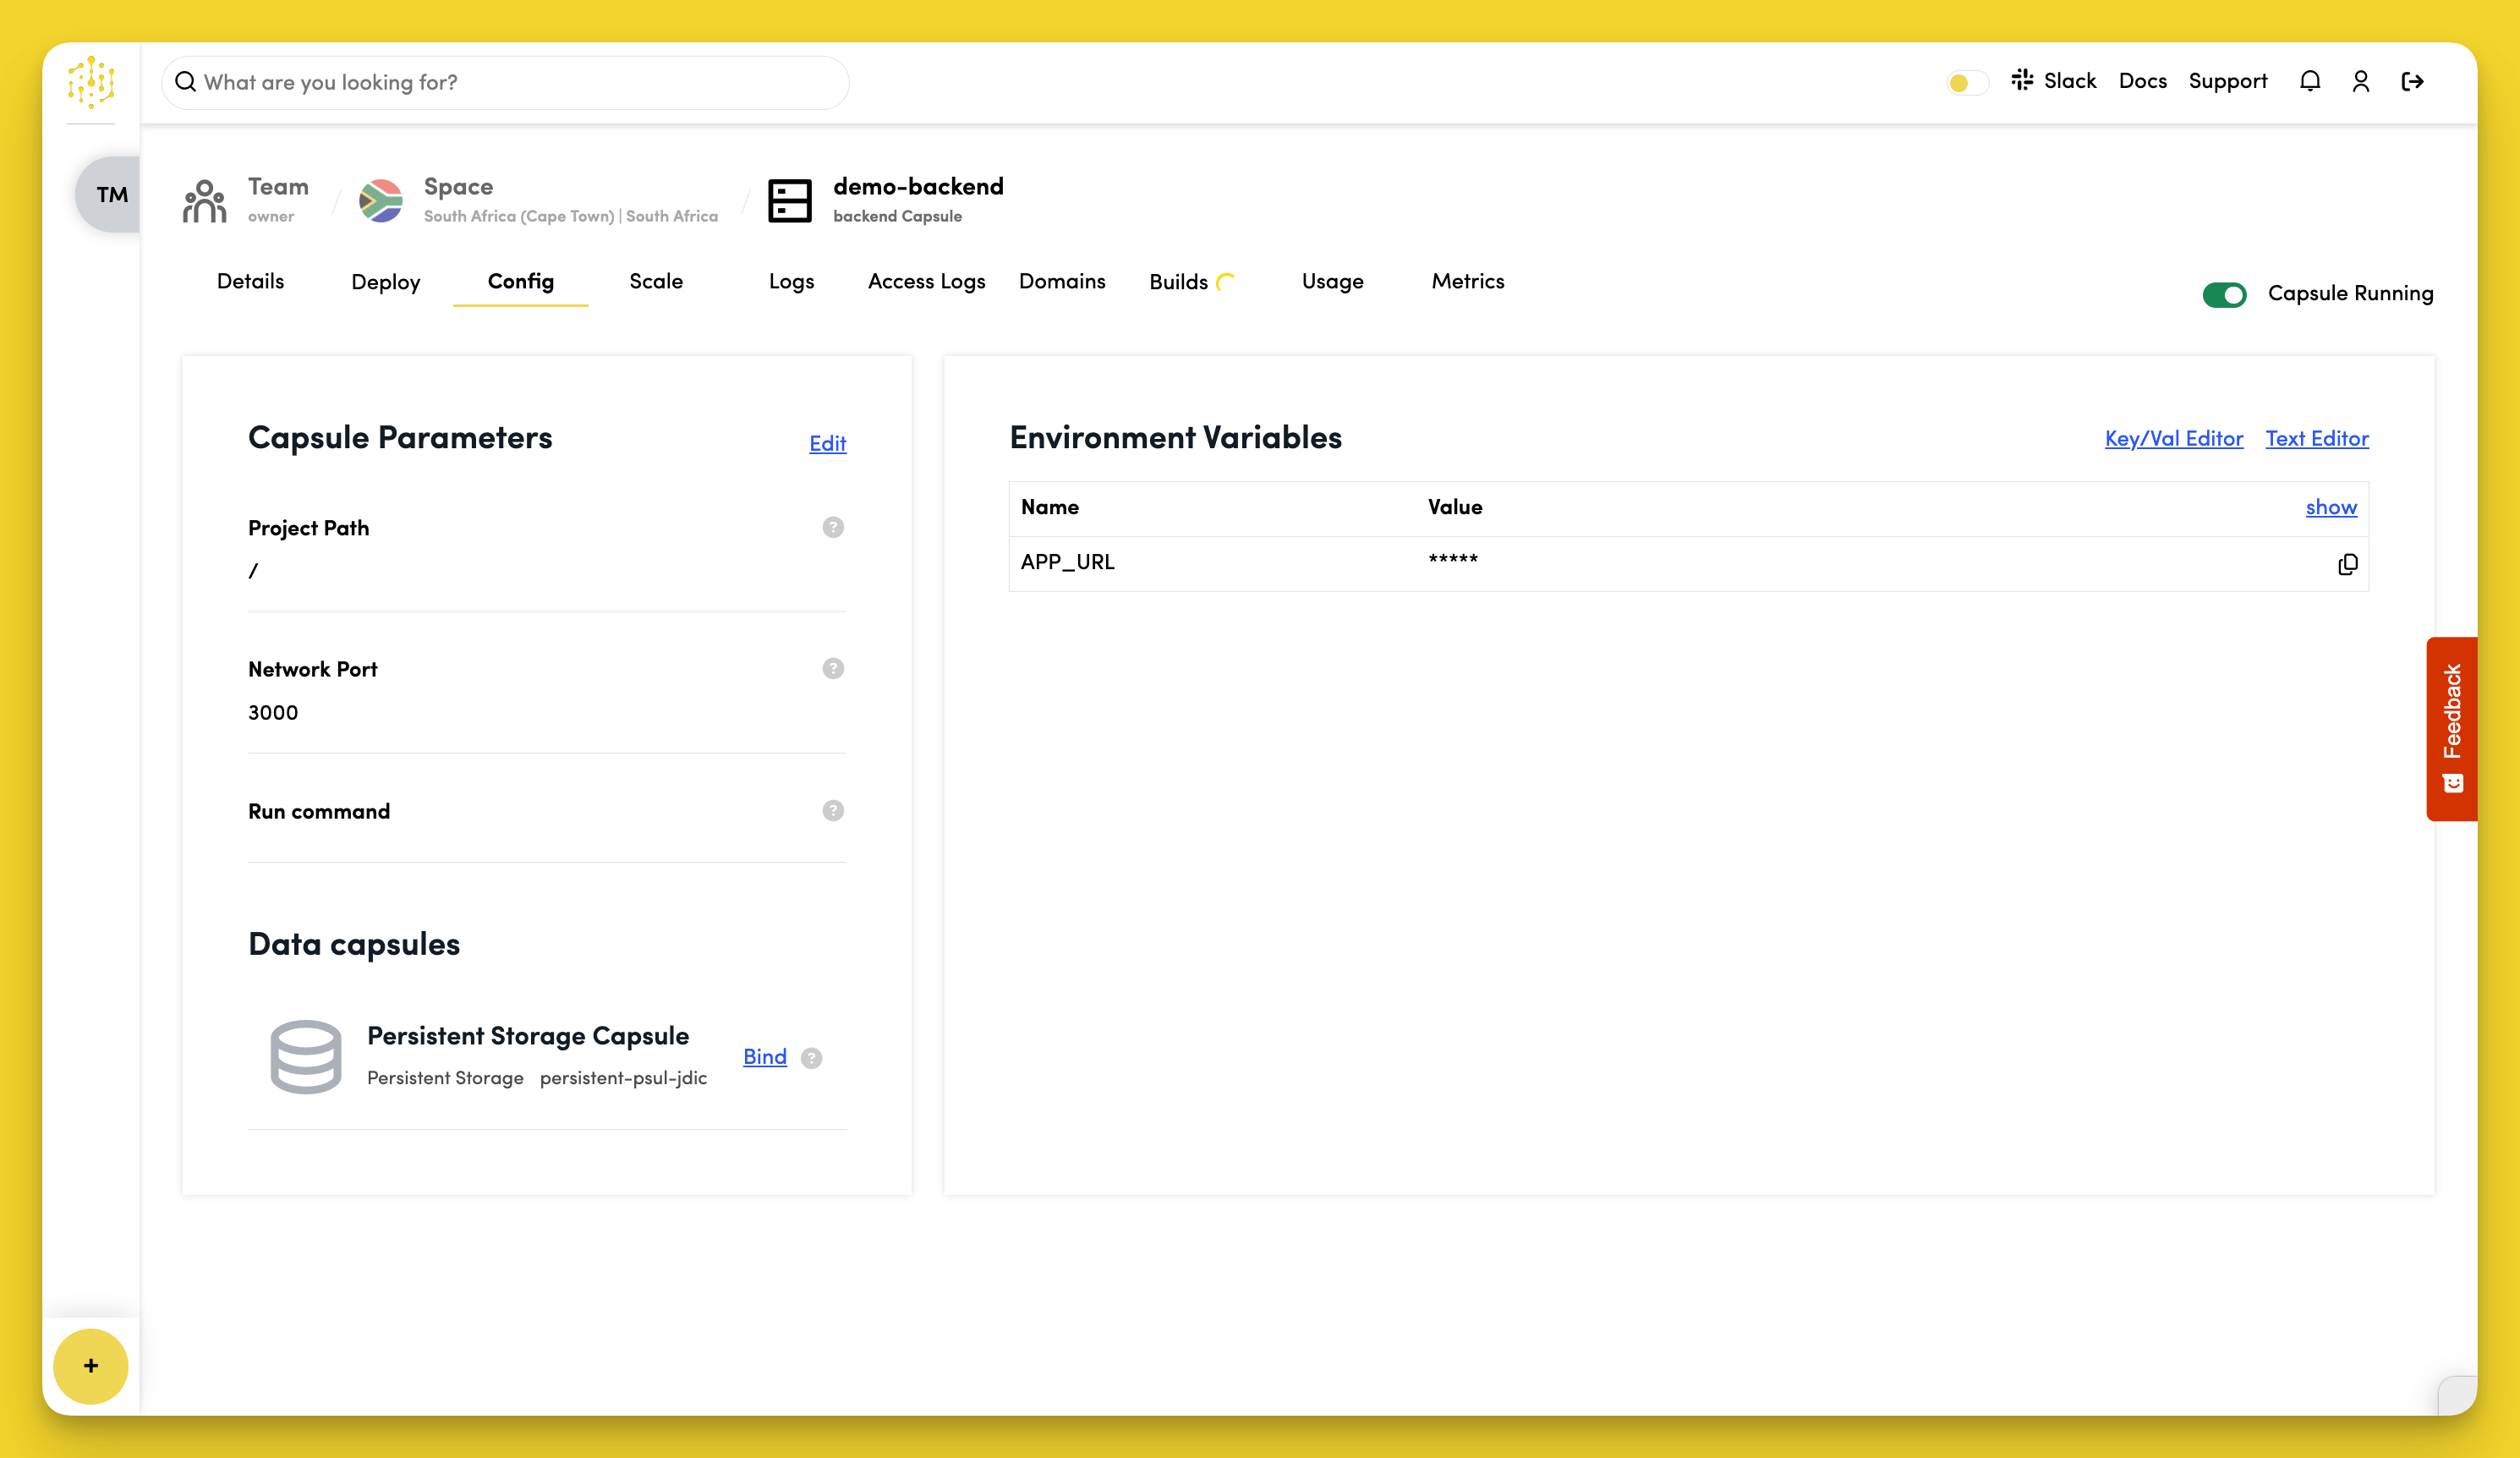
Task: Click the logout arrow icon
Action: [2412, 81]
